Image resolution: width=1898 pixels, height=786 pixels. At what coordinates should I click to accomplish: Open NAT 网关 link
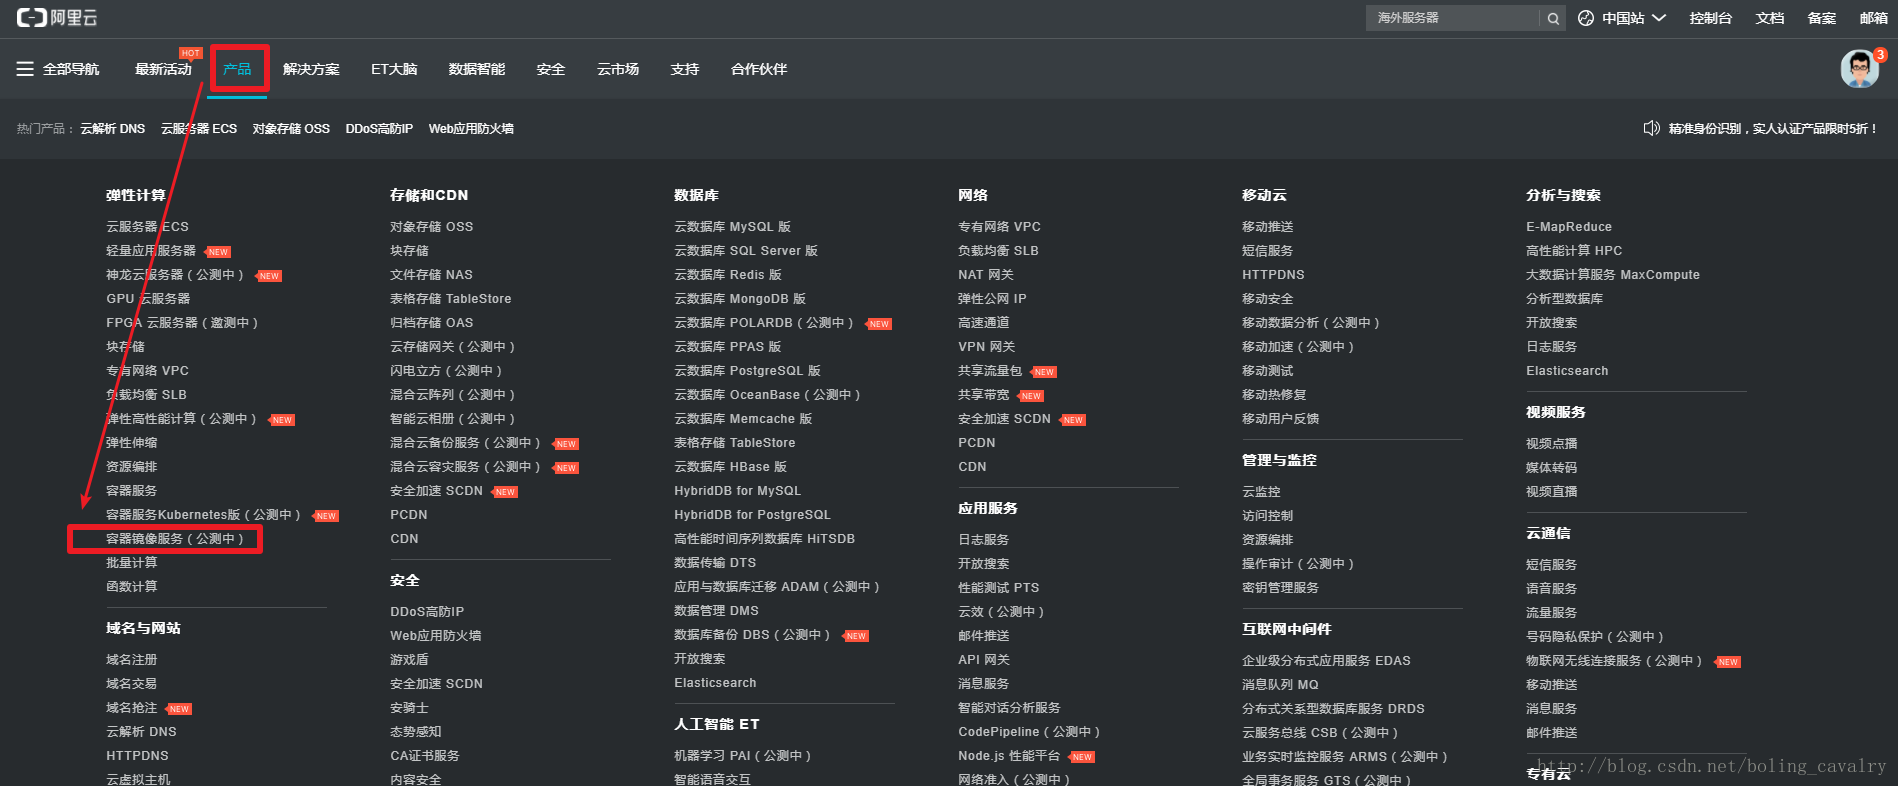986,275
